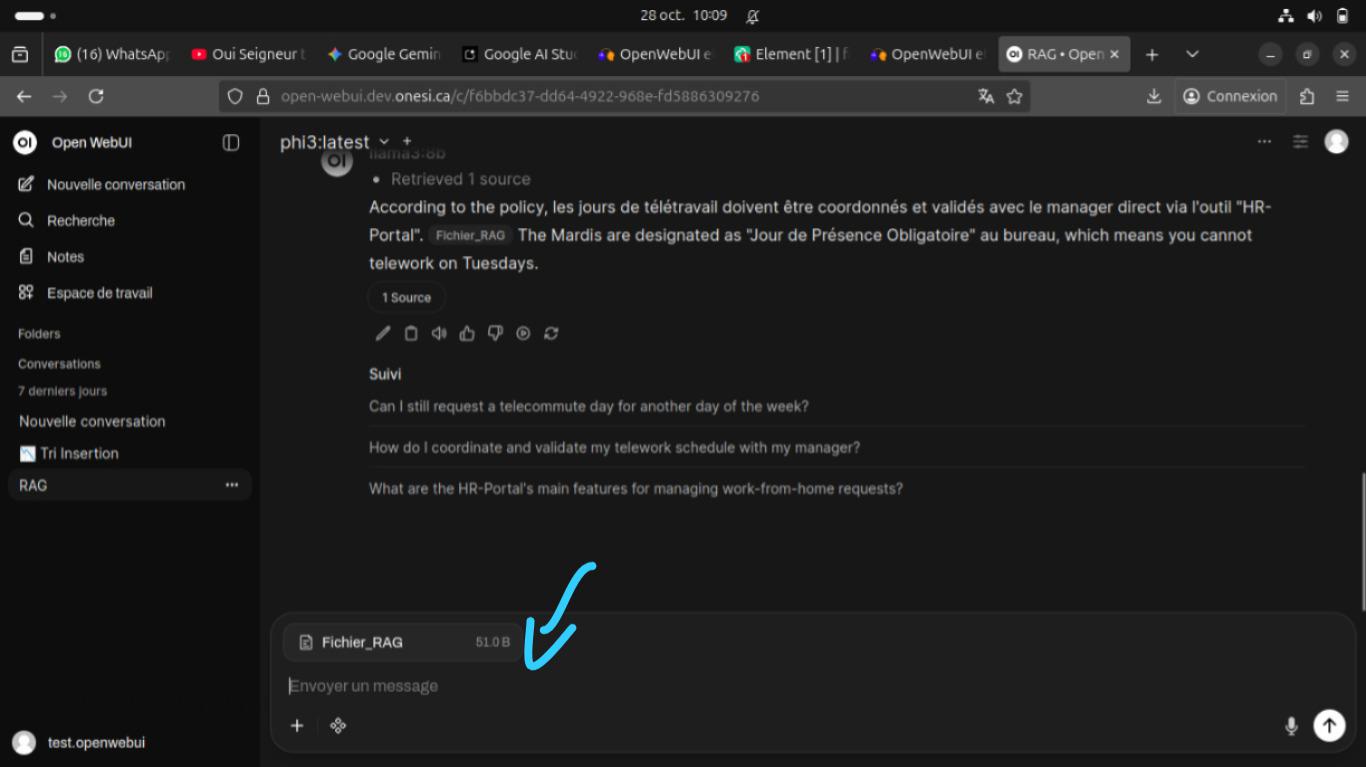Give the response a thumbs down
The width and height of the screenshot is (1366, 767).
[495, 334]
